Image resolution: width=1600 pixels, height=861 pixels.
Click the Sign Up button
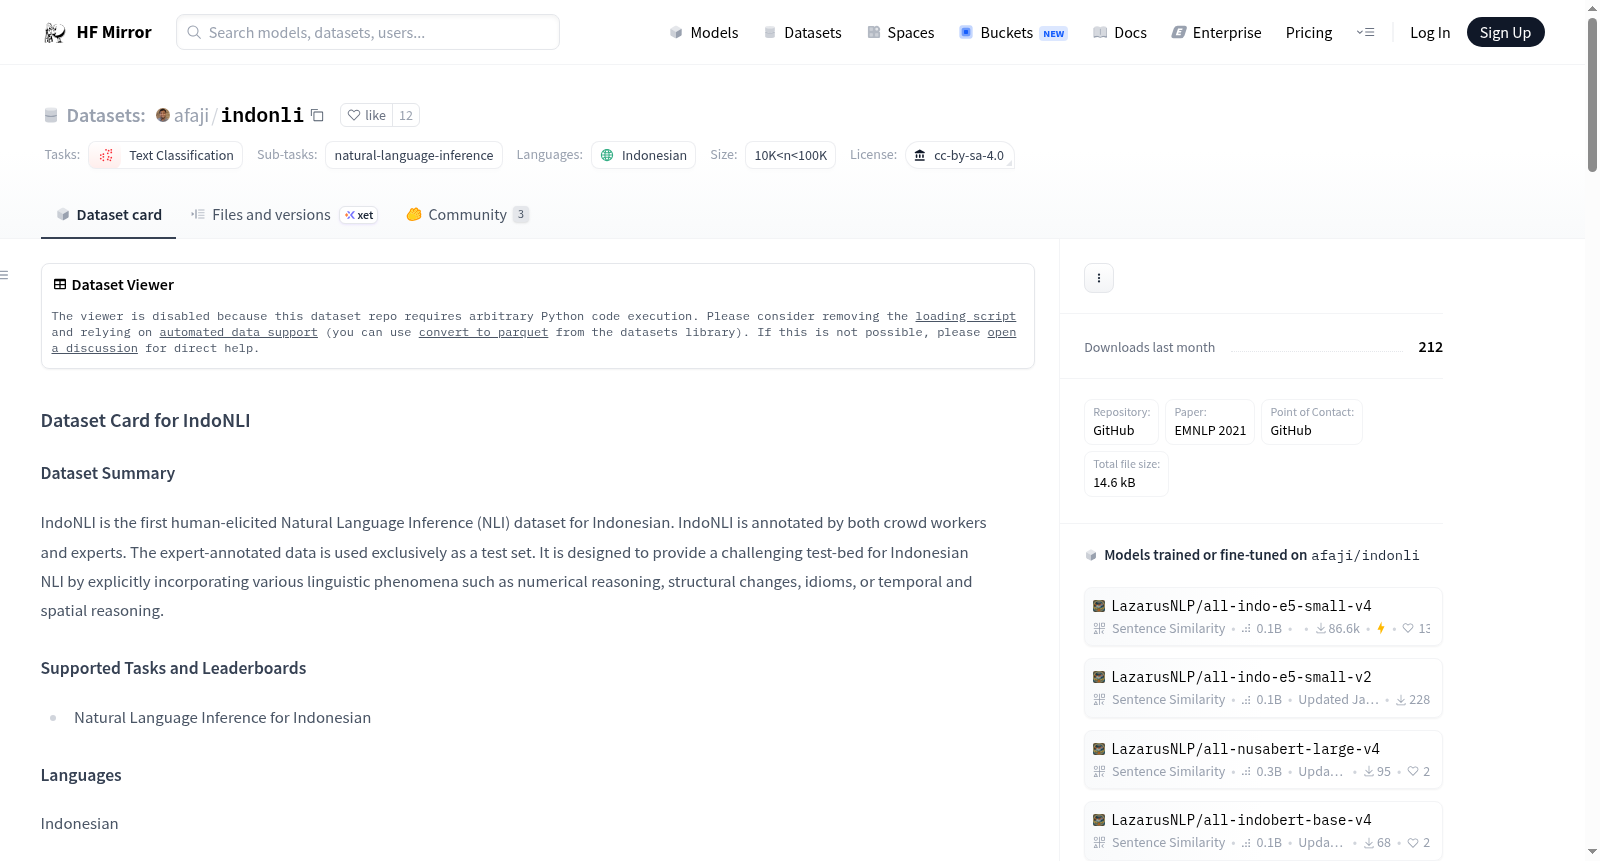point(1505,33)
